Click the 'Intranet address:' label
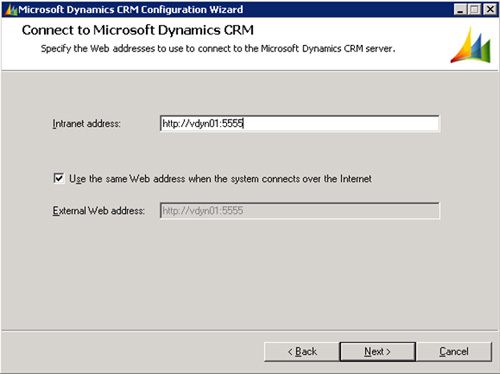Screen dimensions: 500x374 pos(86,124)
